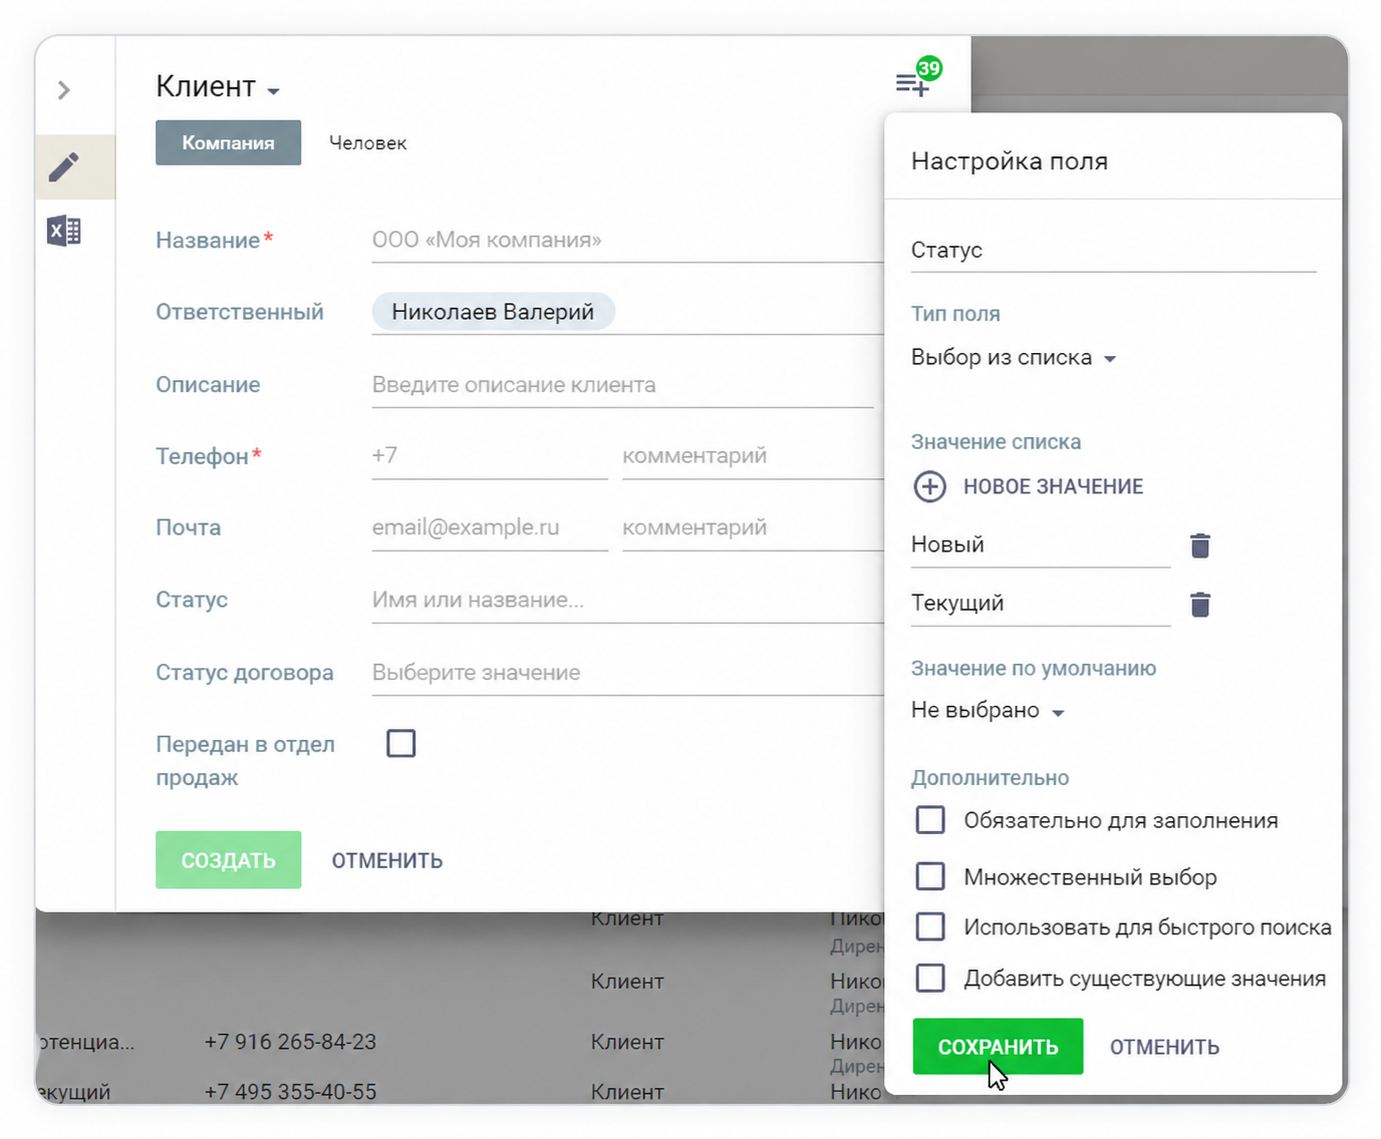Click 'Отменить' in field settings panel
Viewport: 1381px width, 1139px height.
click(1164, 1047)
